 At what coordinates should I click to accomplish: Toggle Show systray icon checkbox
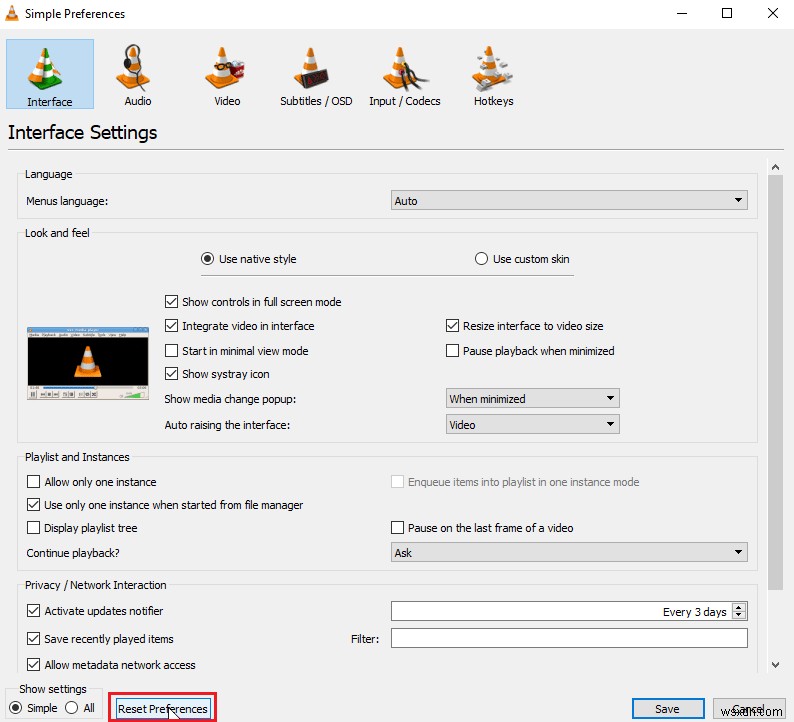pos(217,374)
